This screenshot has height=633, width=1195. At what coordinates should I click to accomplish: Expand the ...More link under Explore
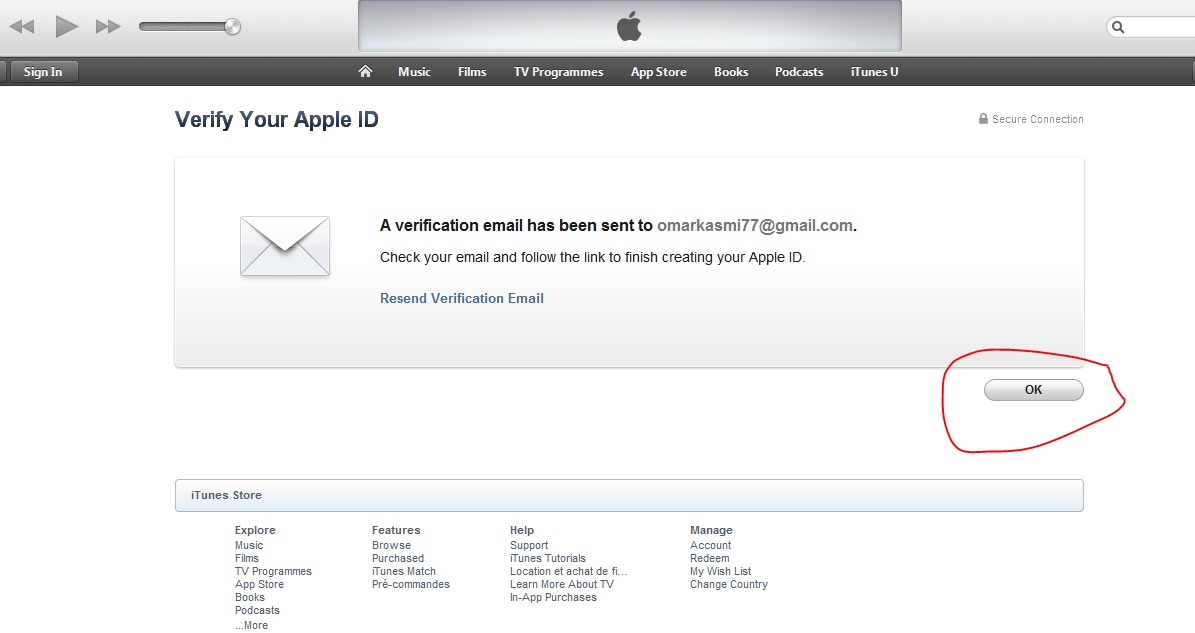click(251, 625)
